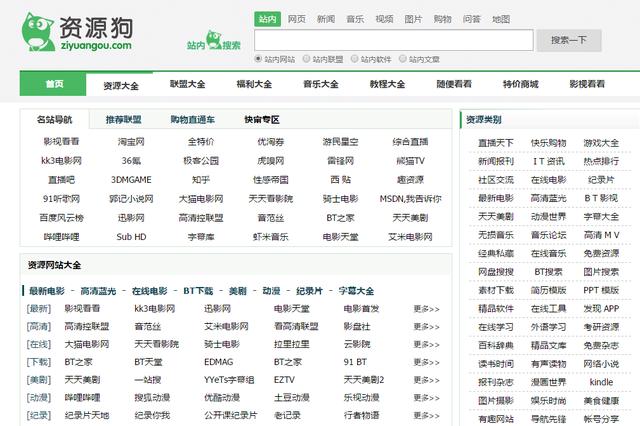
Task: Switch to the 音乐 search tab
Action: tap(355, 19)
